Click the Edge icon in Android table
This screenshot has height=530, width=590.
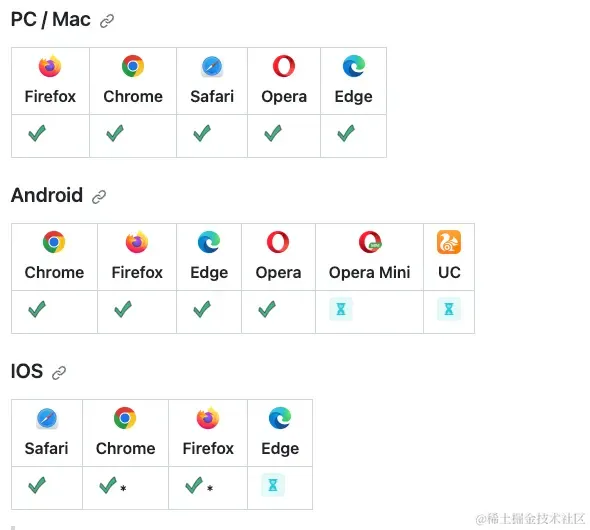209,242
